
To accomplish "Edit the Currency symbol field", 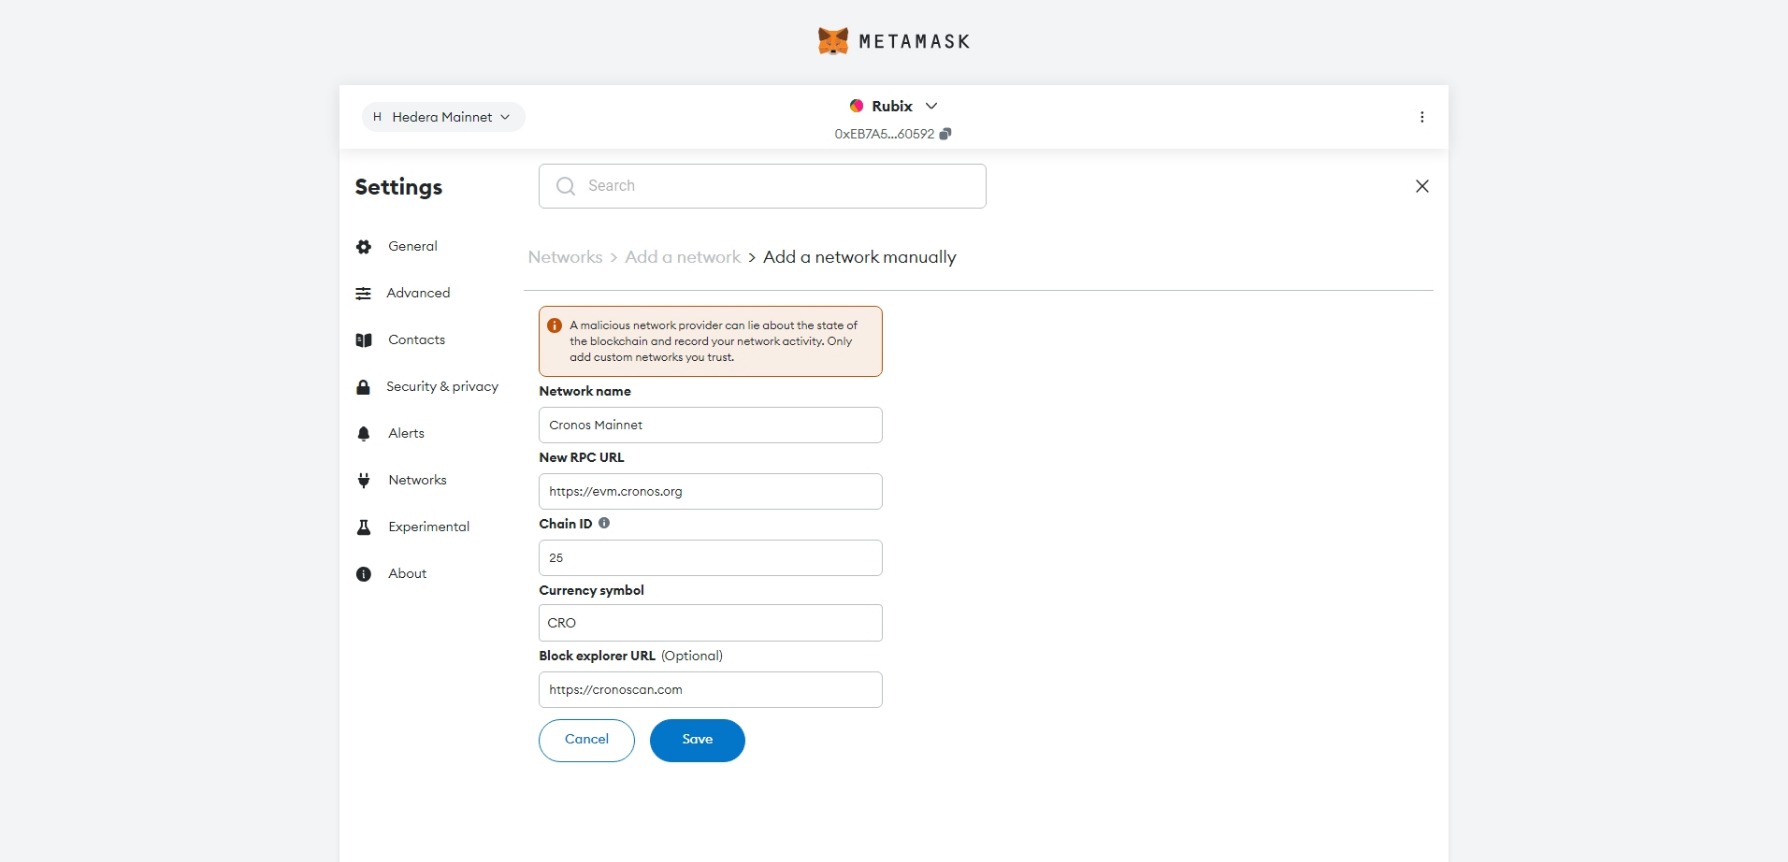I will (710, 623).
